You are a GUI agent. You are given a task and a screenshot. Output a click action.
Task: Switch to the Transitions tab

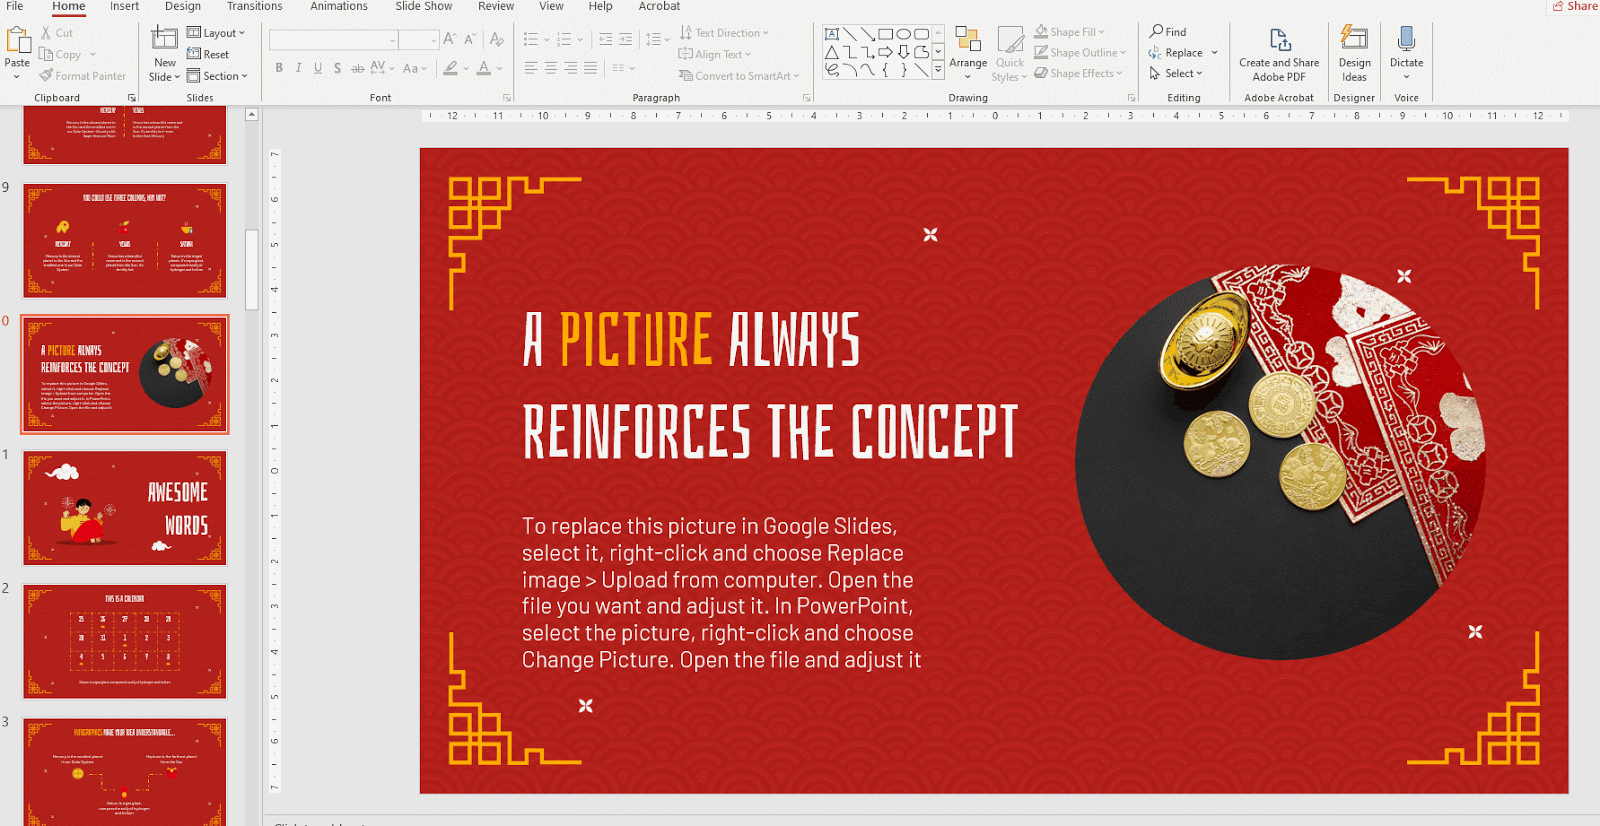tap(254, 7)
